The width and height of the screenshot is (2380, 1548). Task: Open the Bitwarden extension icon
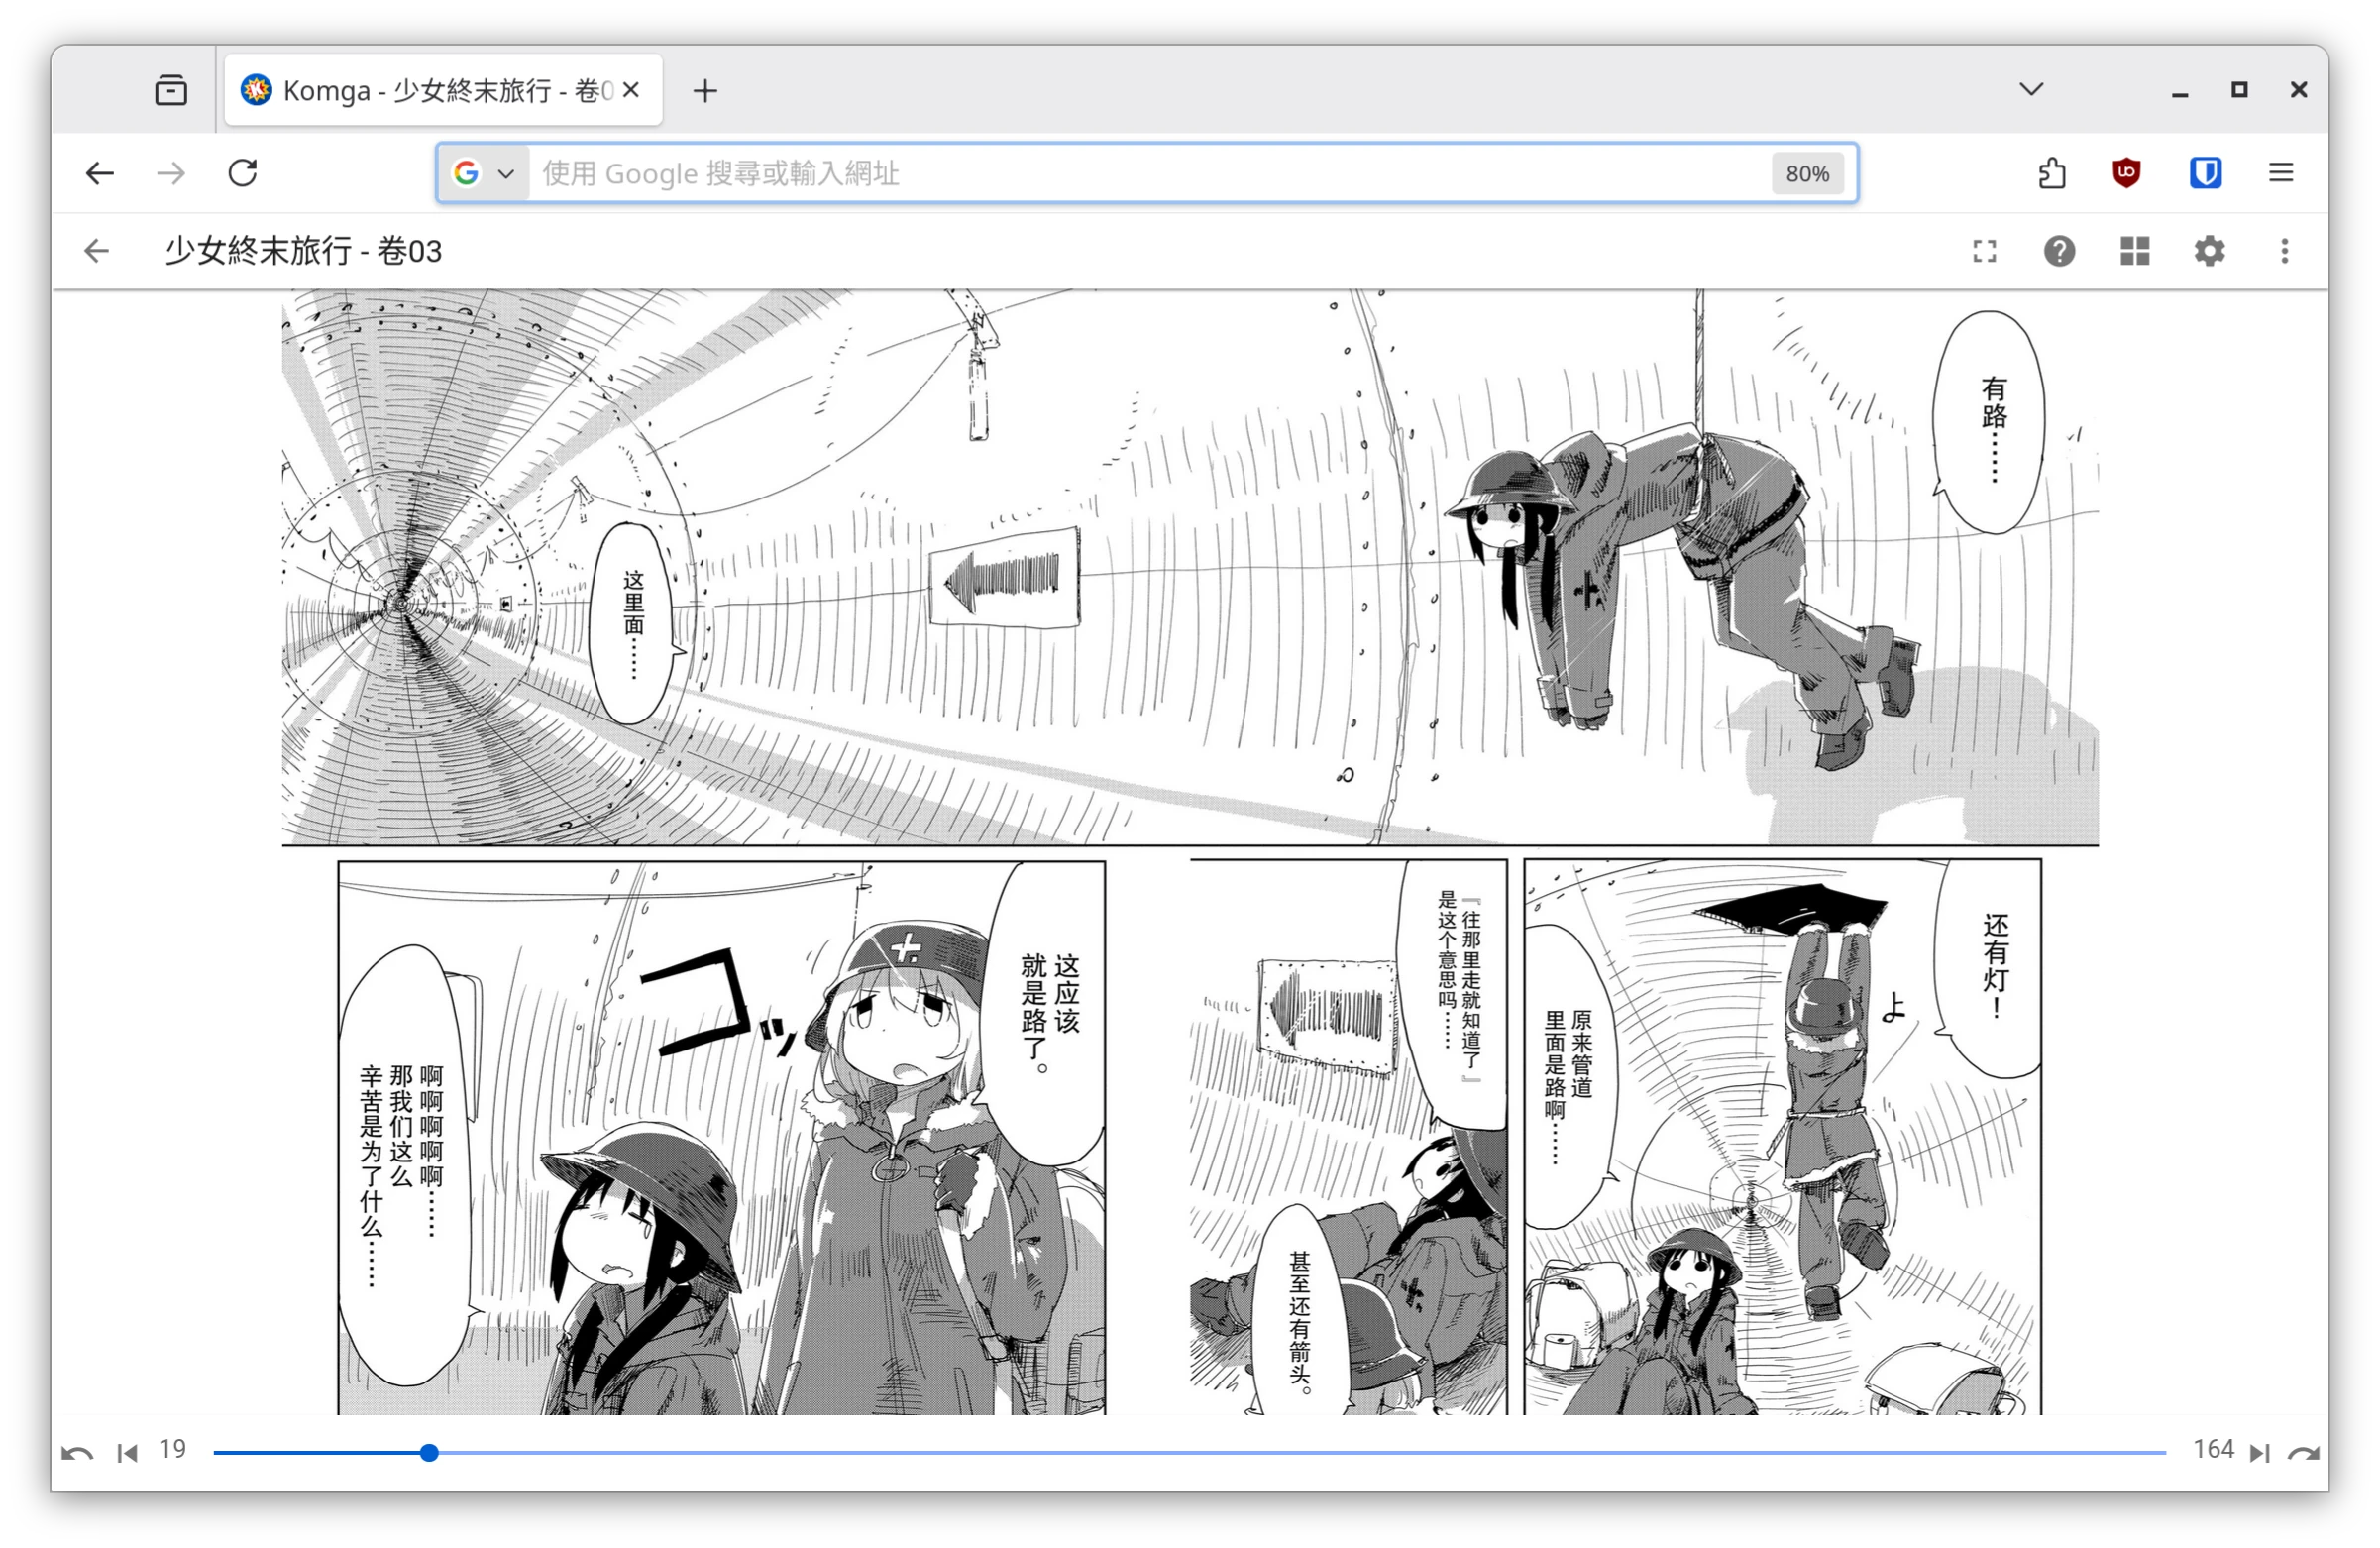click(x=2205, y=173)
